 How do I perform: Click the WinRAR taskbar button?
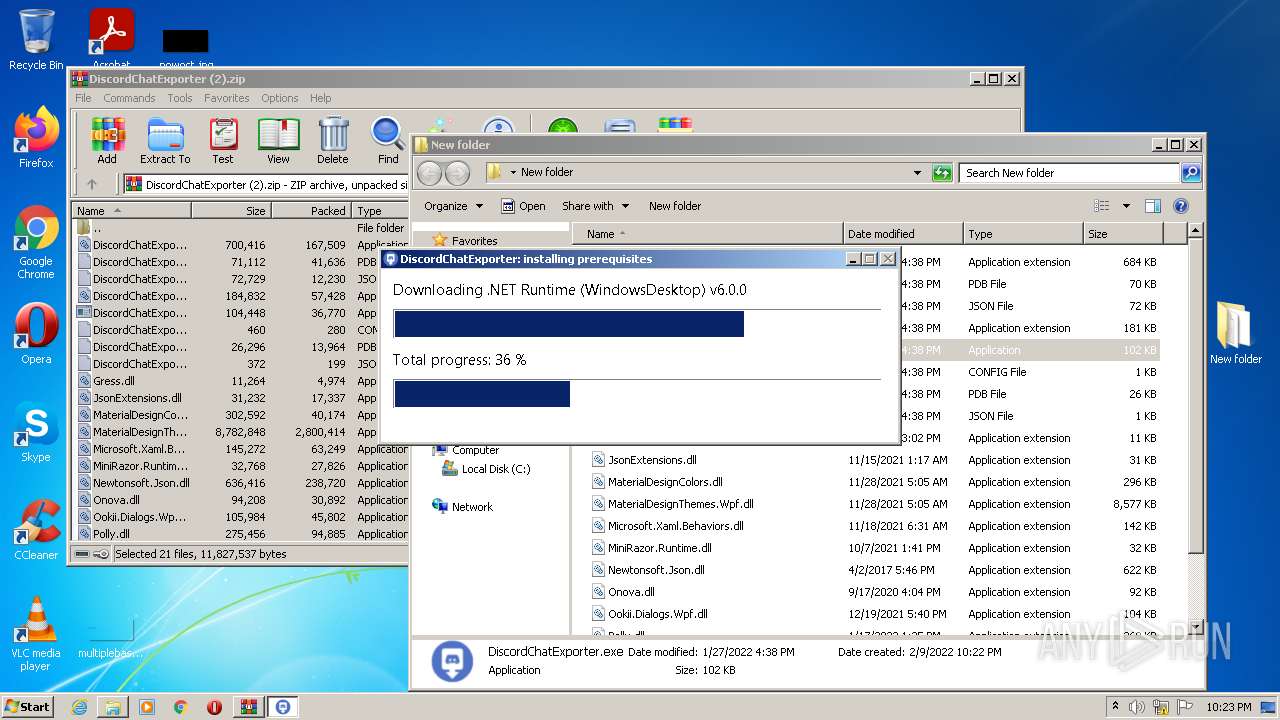click(x=248, y=707)
